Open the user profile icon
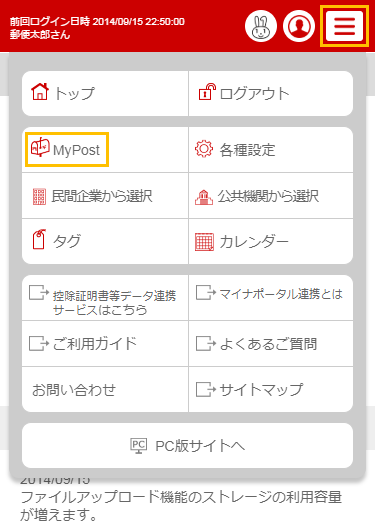The width and height of the screenshot is (384, 526). click(298, 26)
